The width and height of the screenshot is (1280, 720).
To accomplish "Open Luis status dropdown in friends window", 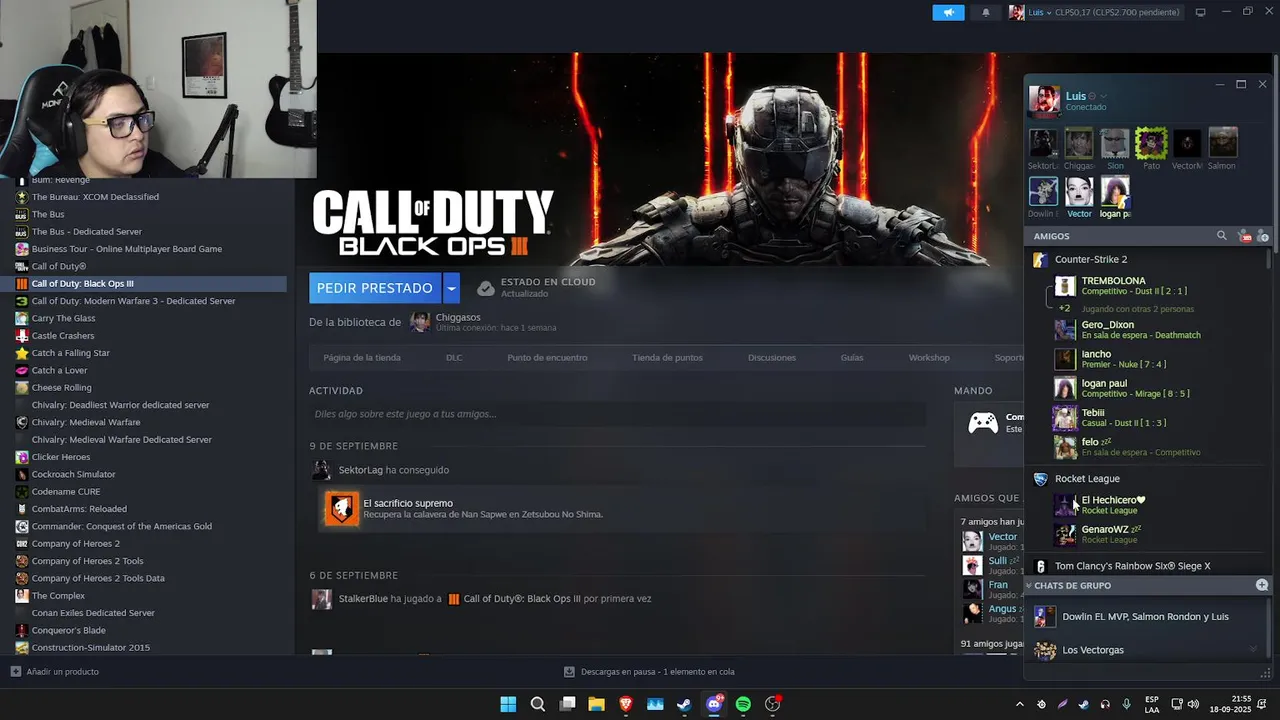I will 1104,96.
